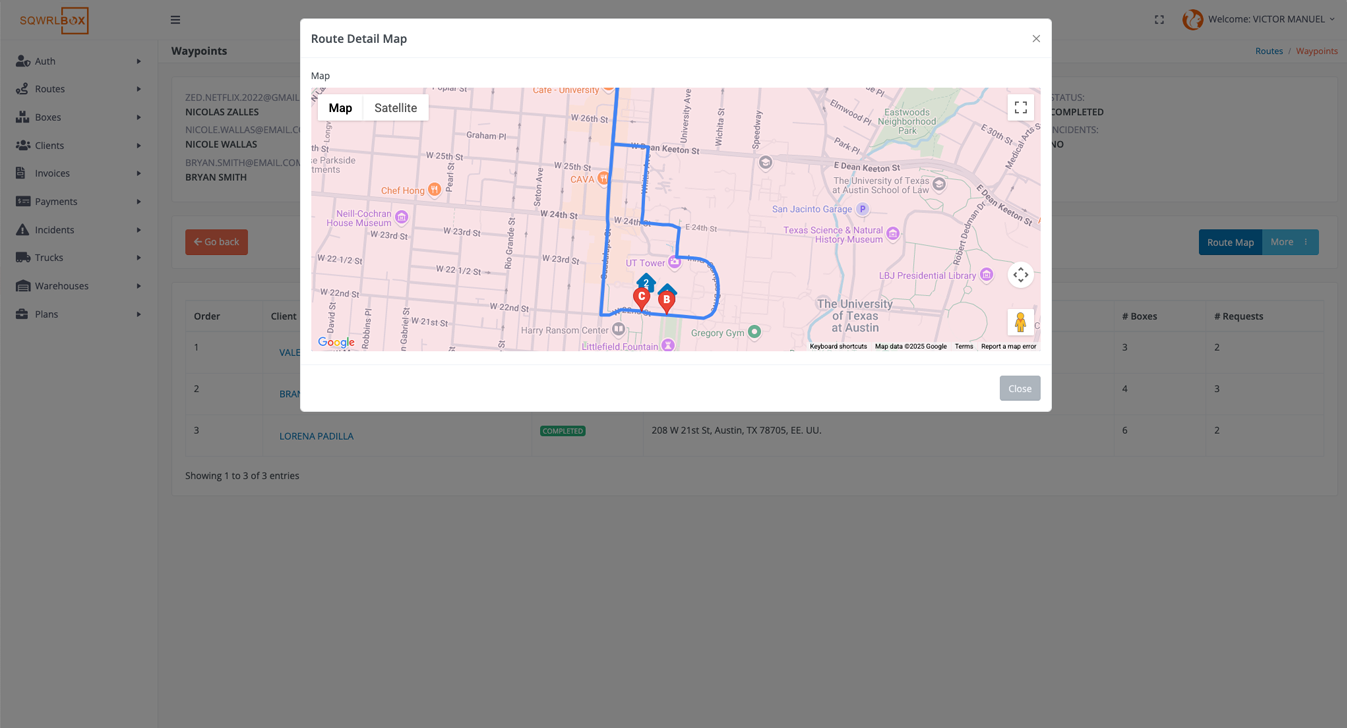
Task: Toggle fullscreen view on the map
Action: 1020,108
